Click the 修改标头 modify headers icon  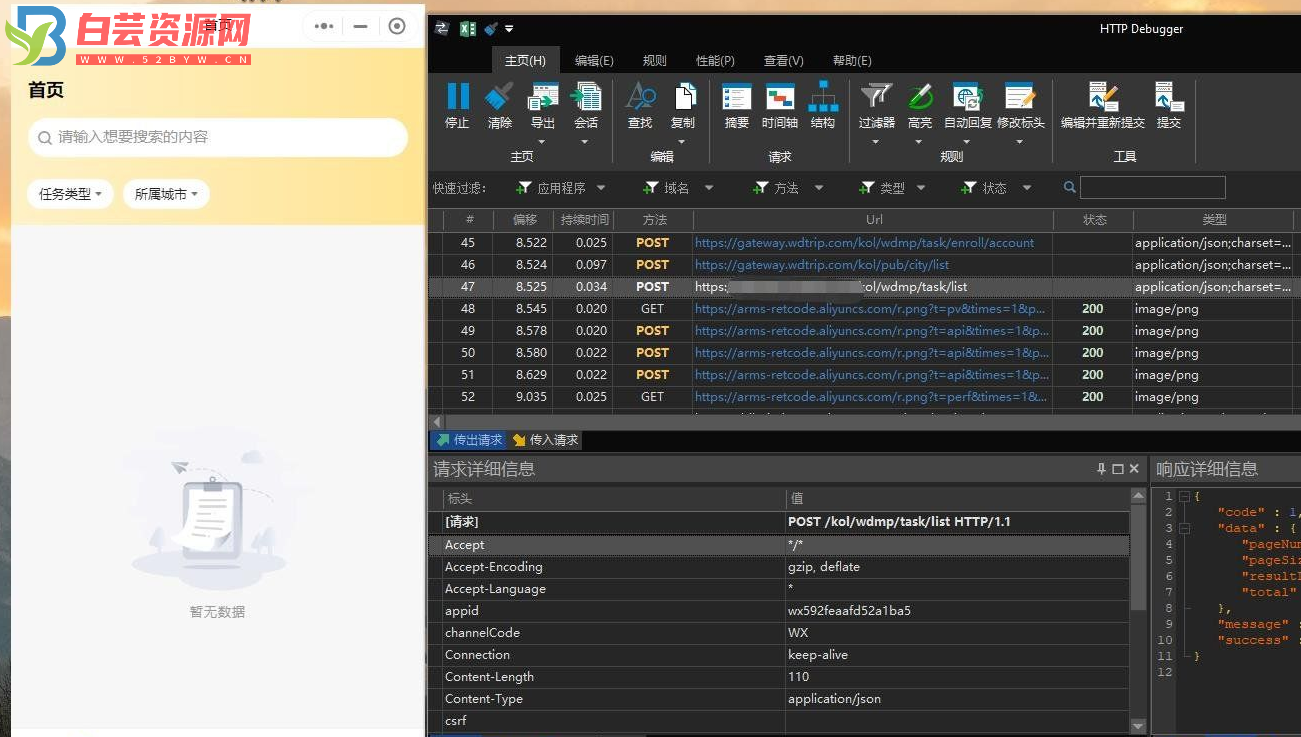pos(1020,96)
